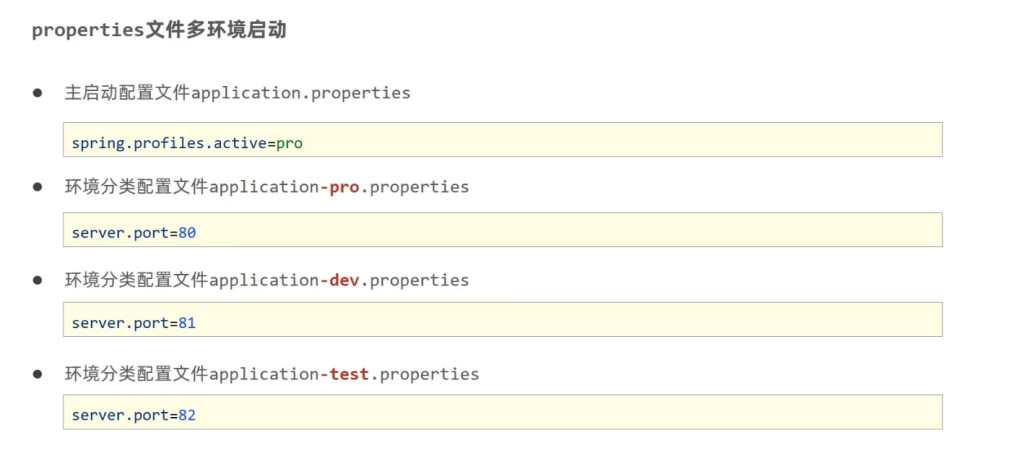Select the port number 82
Viewport: 1024px width, 469px height.
point(186,414)
